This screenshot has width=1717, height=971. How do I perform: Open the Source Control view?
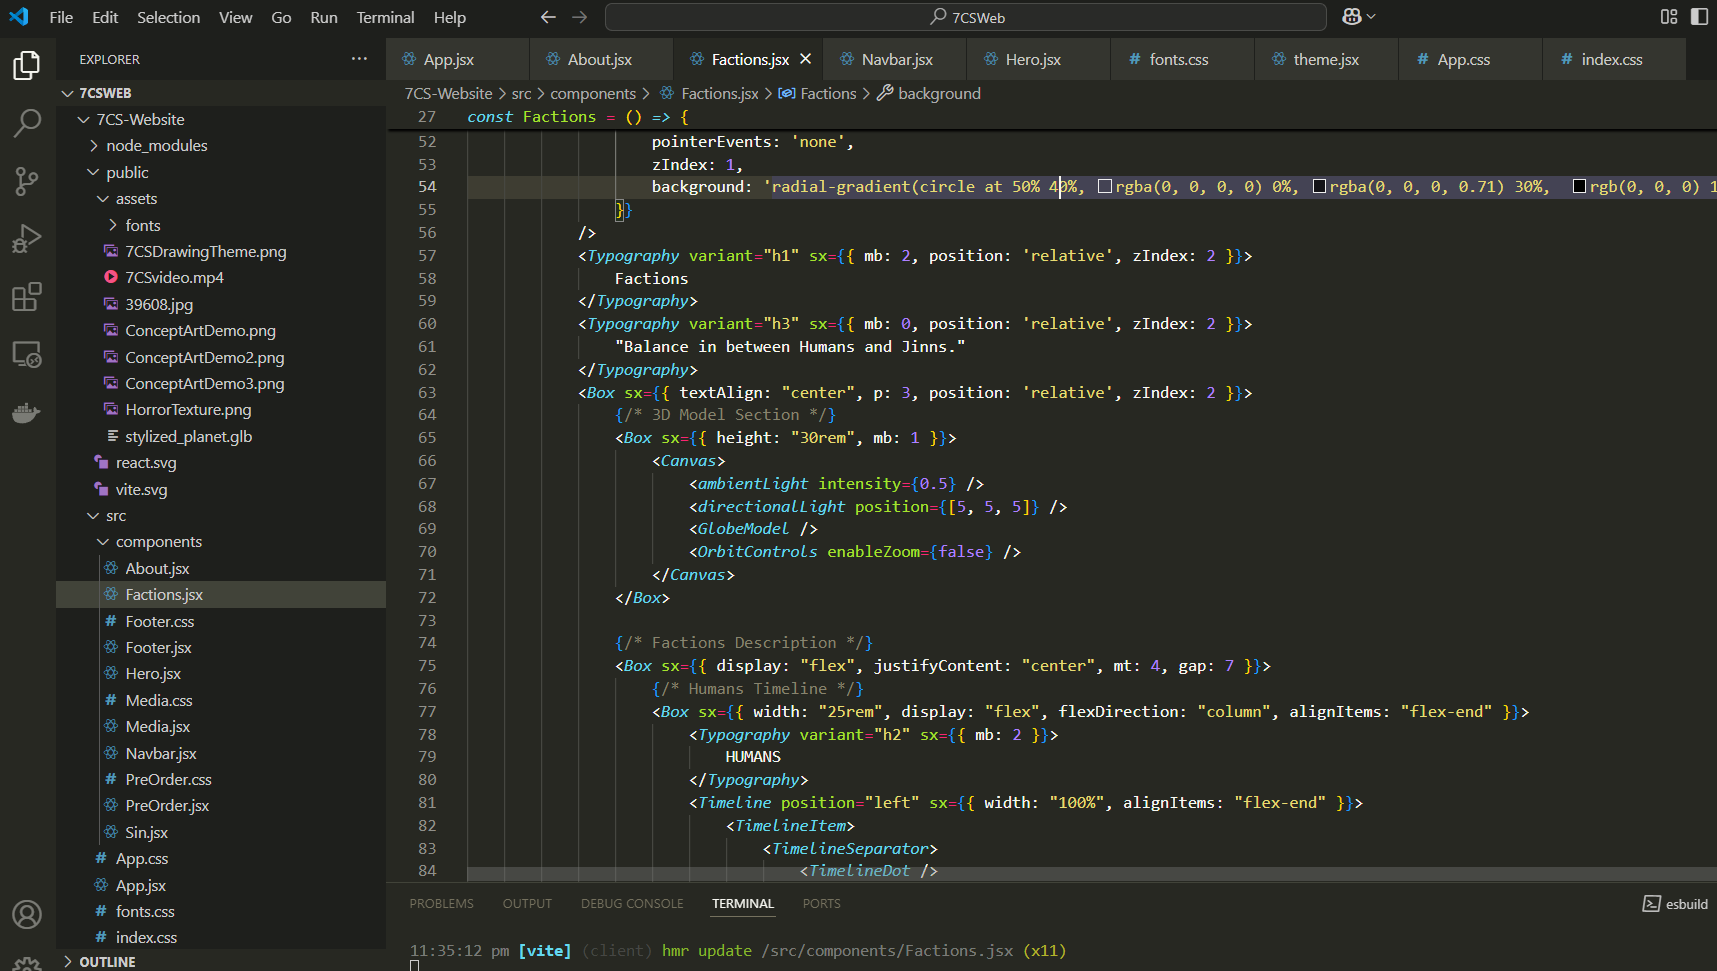[x=27, y=180]
